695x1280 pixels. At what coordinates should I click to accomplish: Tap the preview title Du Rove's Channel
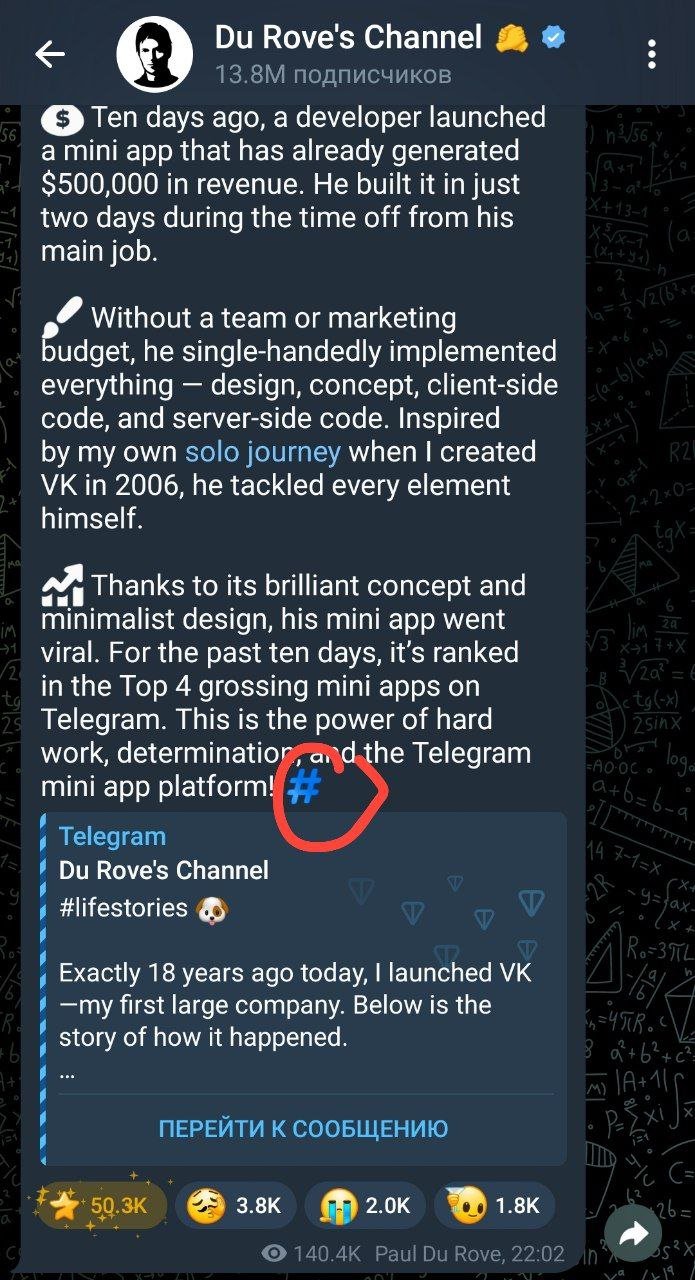click(164, 870)
